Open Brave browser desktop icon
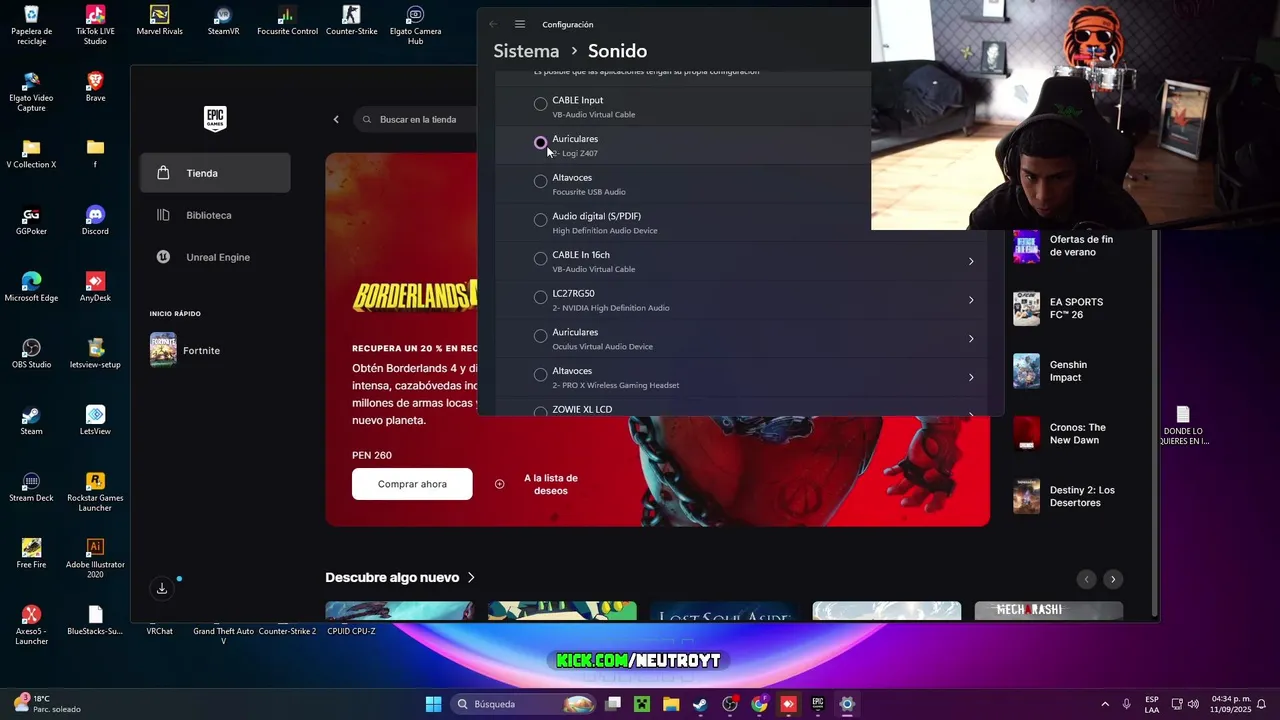1280x720 pixels. coord(95,87)
